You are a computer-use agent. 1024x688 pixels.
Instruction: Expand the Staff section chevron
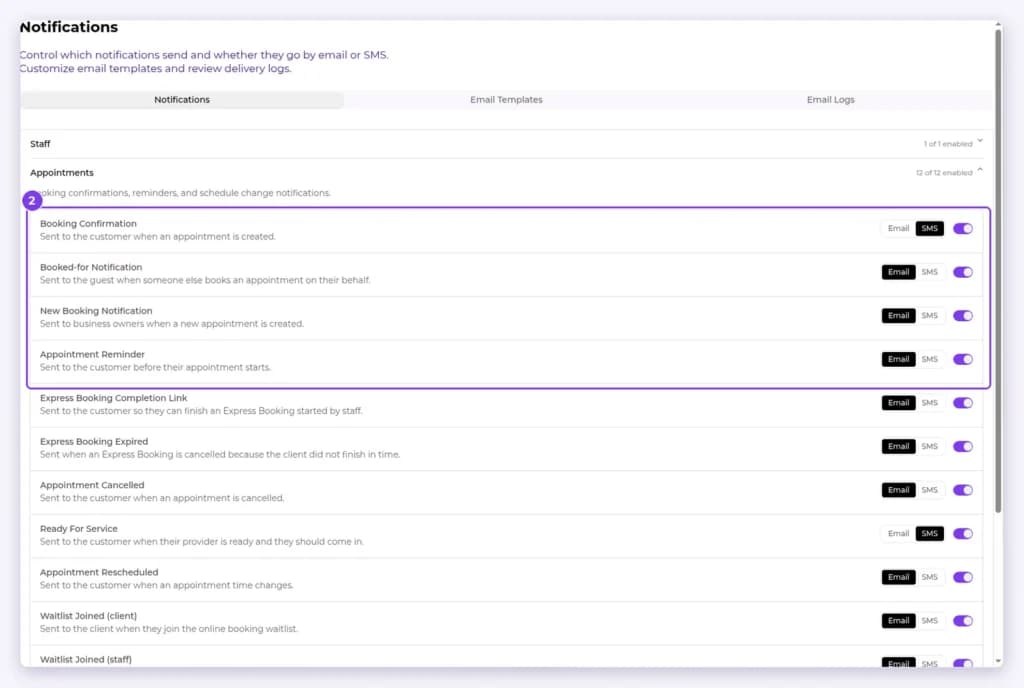click(x=980, y=142)
